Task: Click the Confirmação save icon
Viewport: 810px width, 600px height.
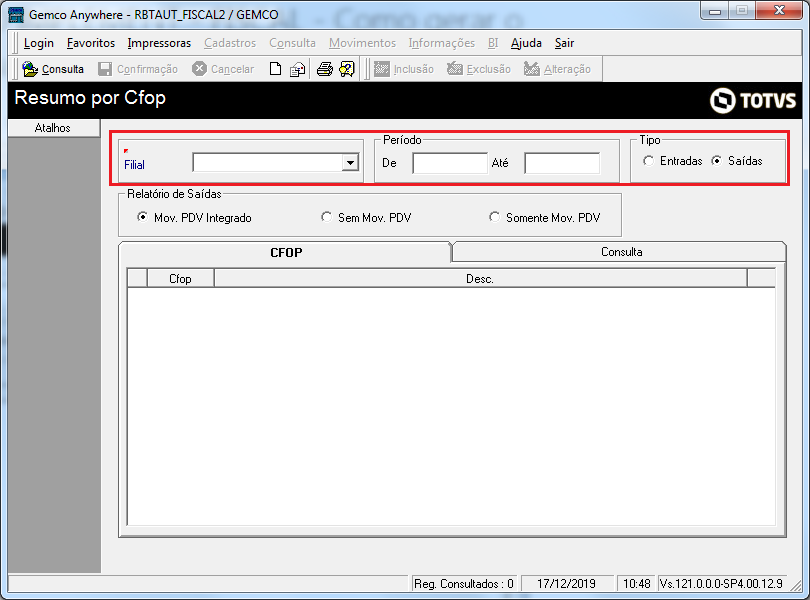Action: [105, 69]
